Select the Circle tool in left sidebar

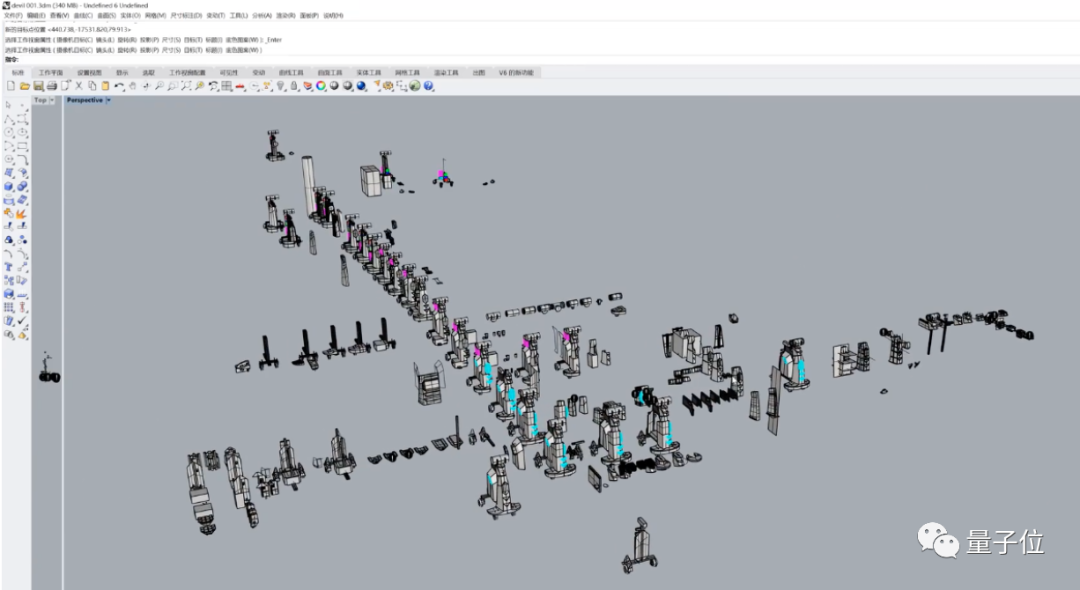click(8, 131)
